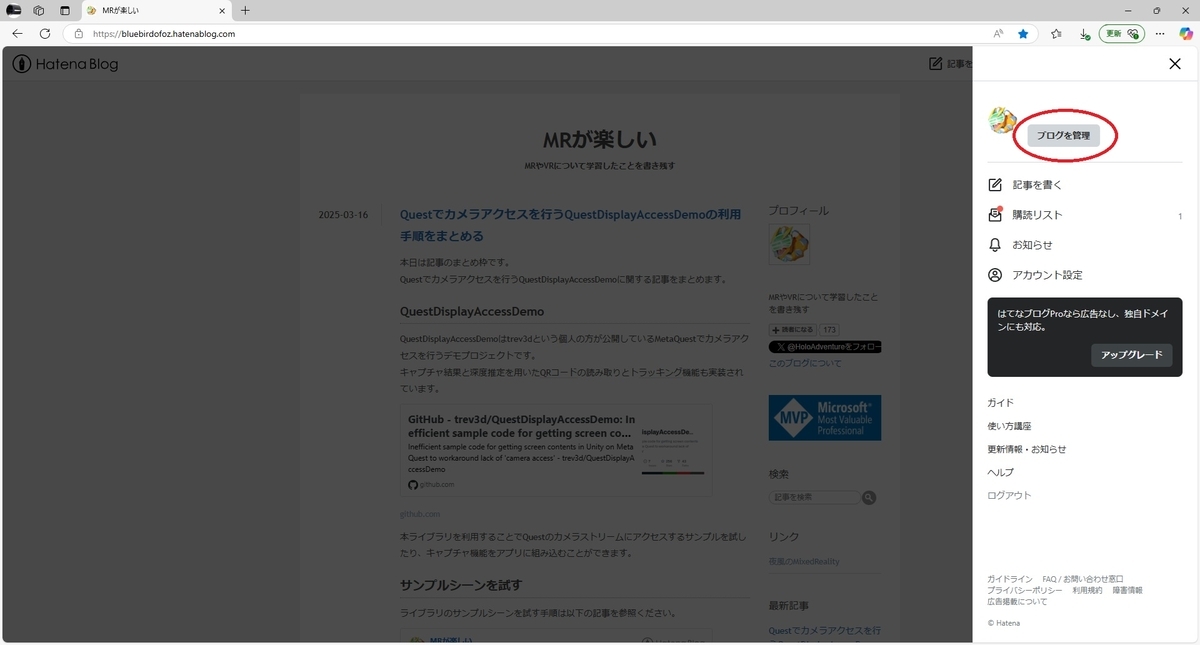Screen dimensions: 1200x645
Task: Click the pencil icon beside 記事を書く
Action: pos(995,185)
